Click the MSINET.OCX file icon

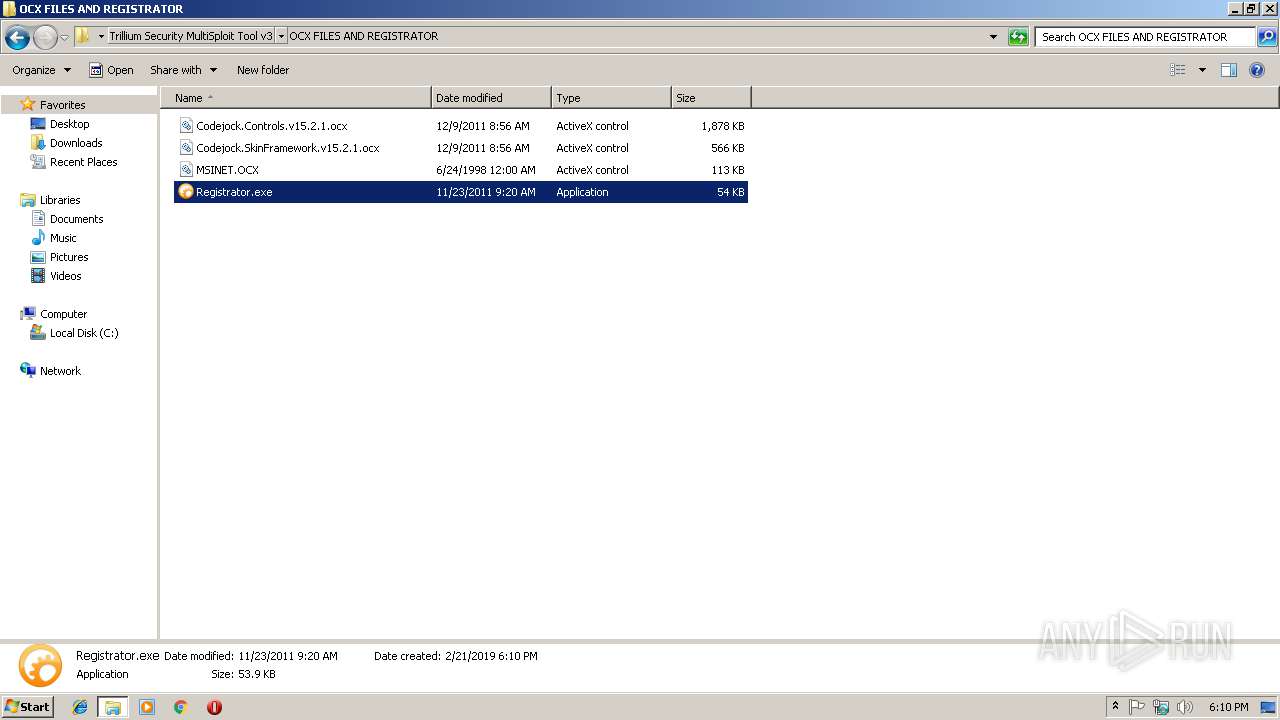(186, 170)
